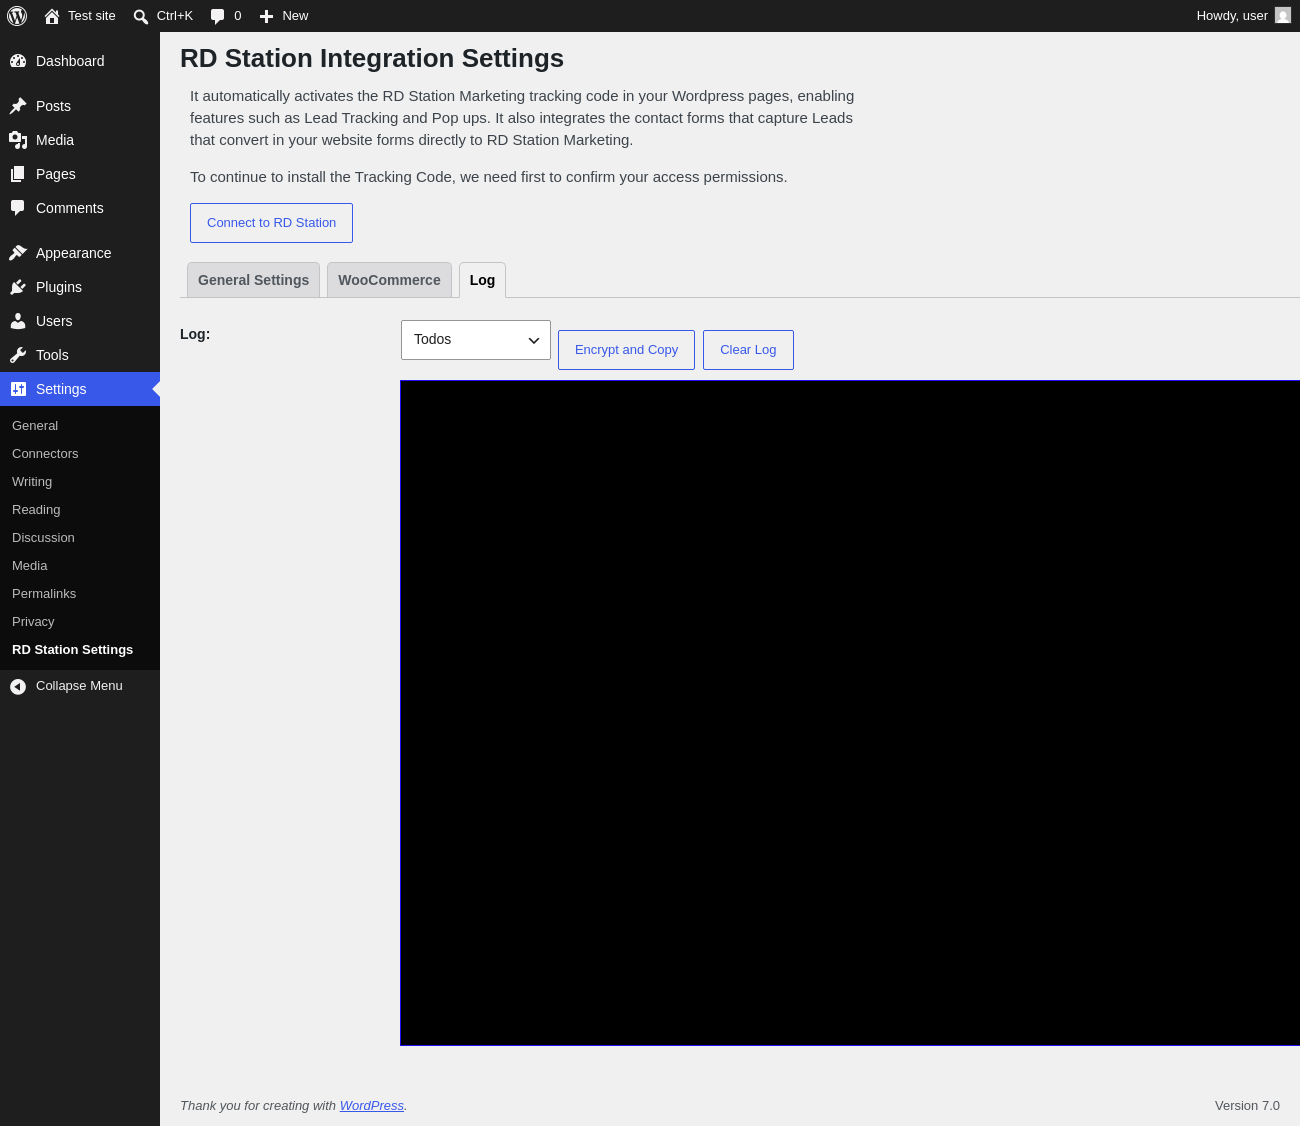This screenshot has height=1126, width=1300.
Task: Click the Media library icon
Action: [18, 140]
